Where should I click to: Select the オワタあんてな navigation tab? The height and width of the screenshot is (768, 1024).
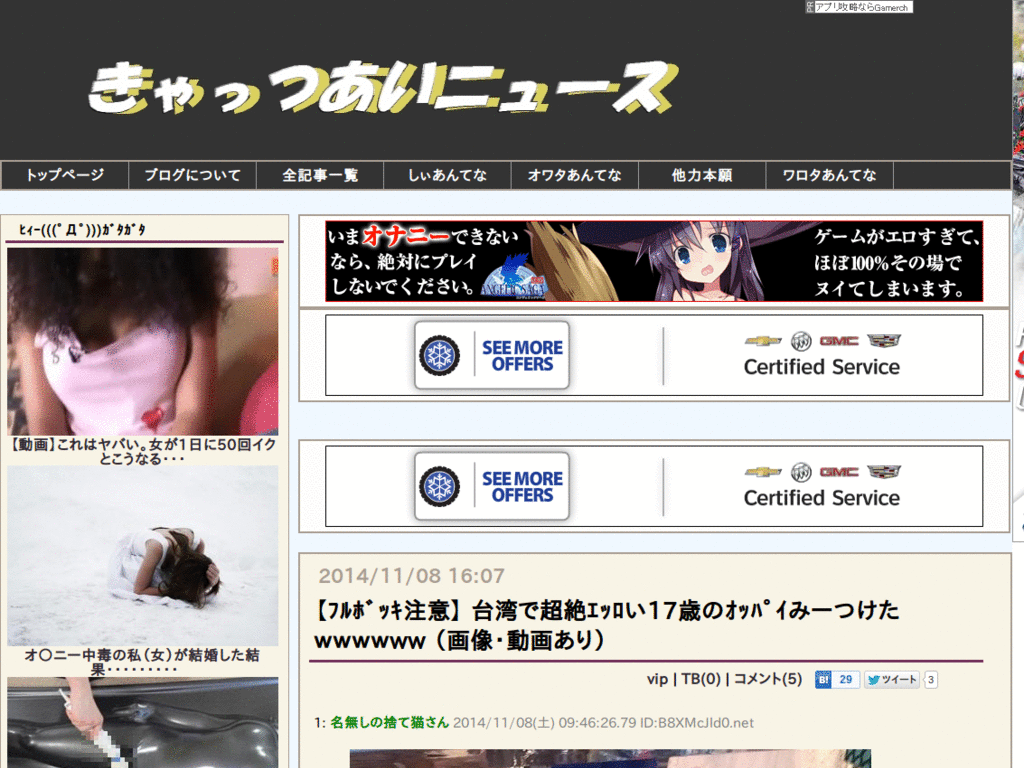[575, 175]
